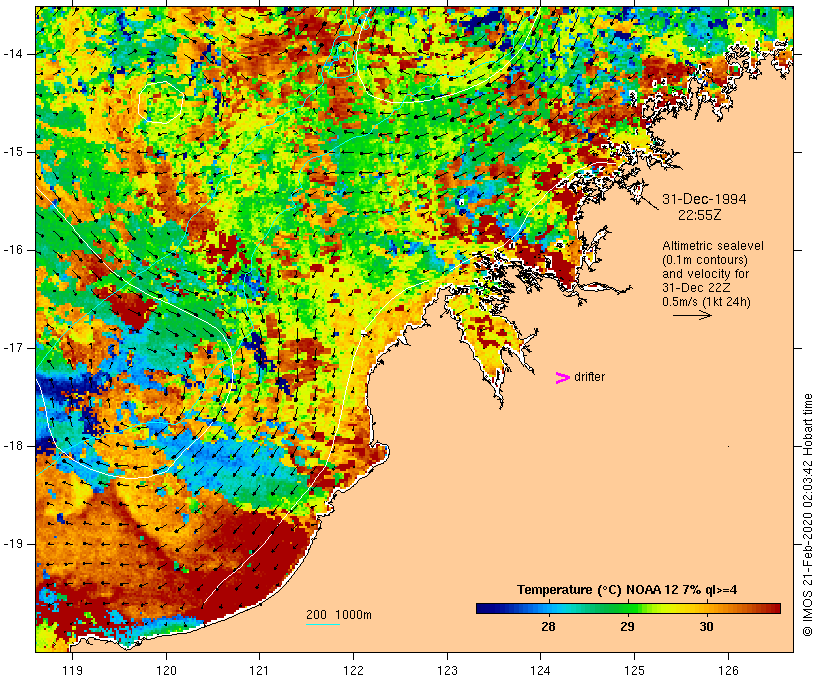Click the latitude axis label '-16'
The image size is (820, 680).
tap(13, 250)
